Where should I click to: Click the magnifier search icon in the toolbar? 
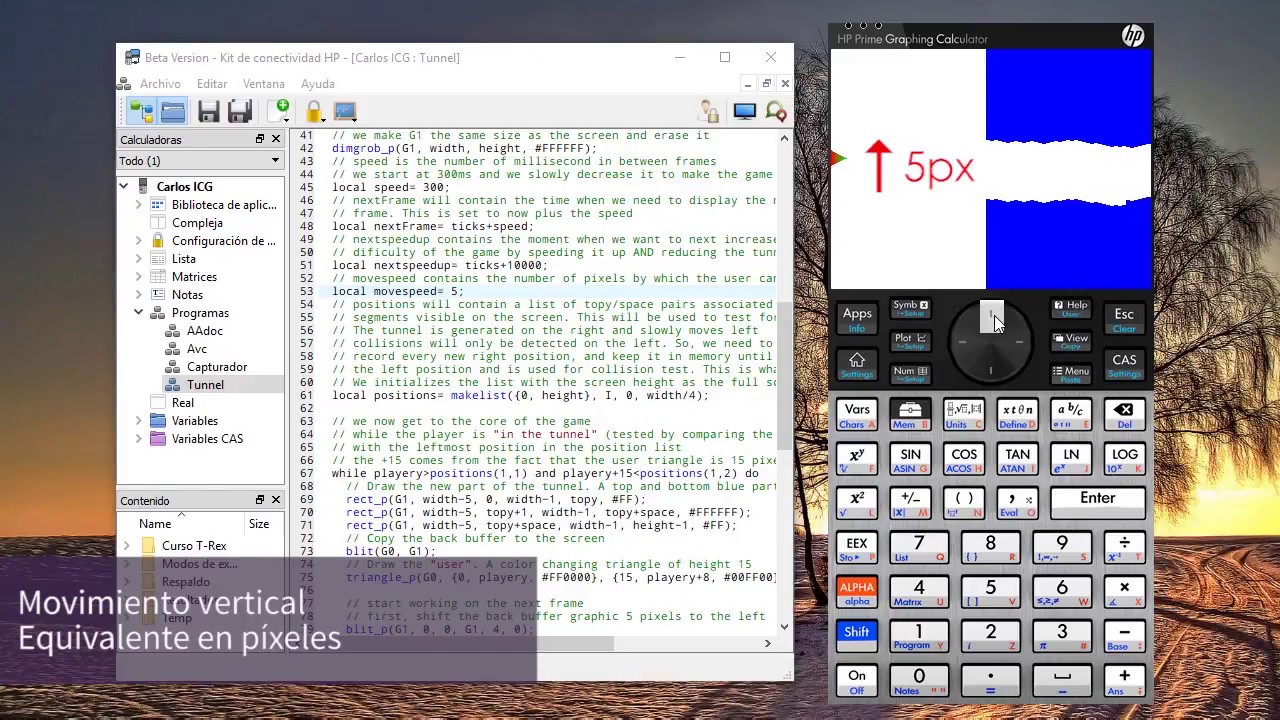[x=776, y=111]
